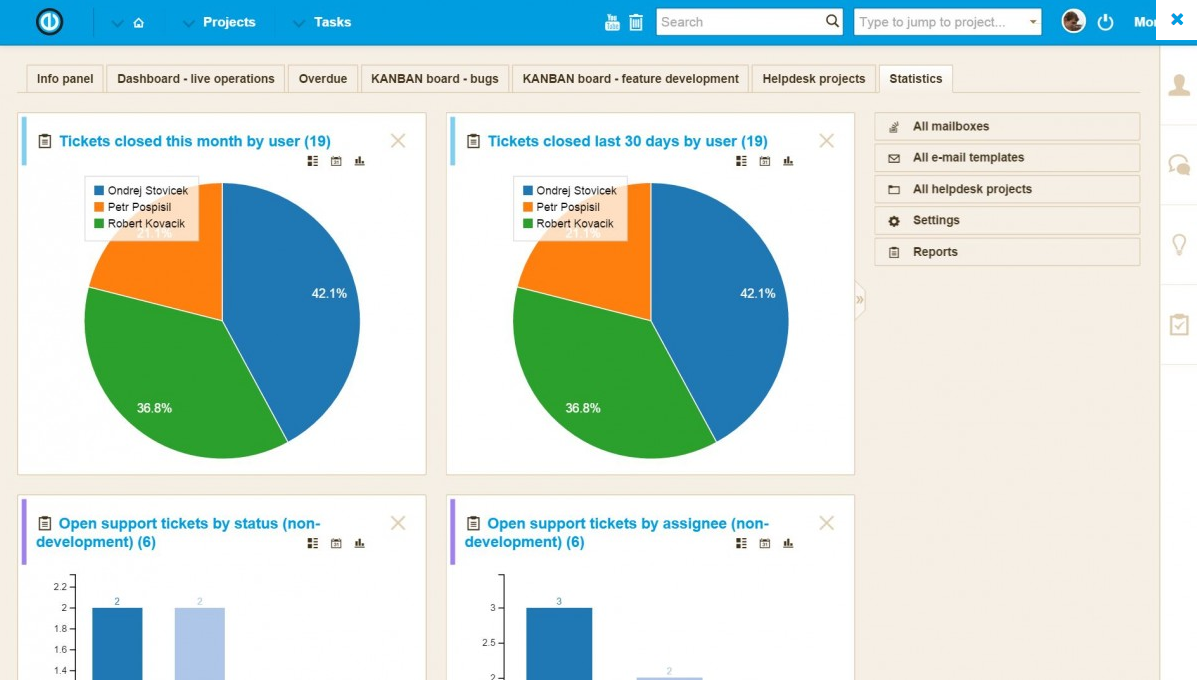Open calendar view for Open tickets by assignee
Screen dimensions: 1197x680
765,543
